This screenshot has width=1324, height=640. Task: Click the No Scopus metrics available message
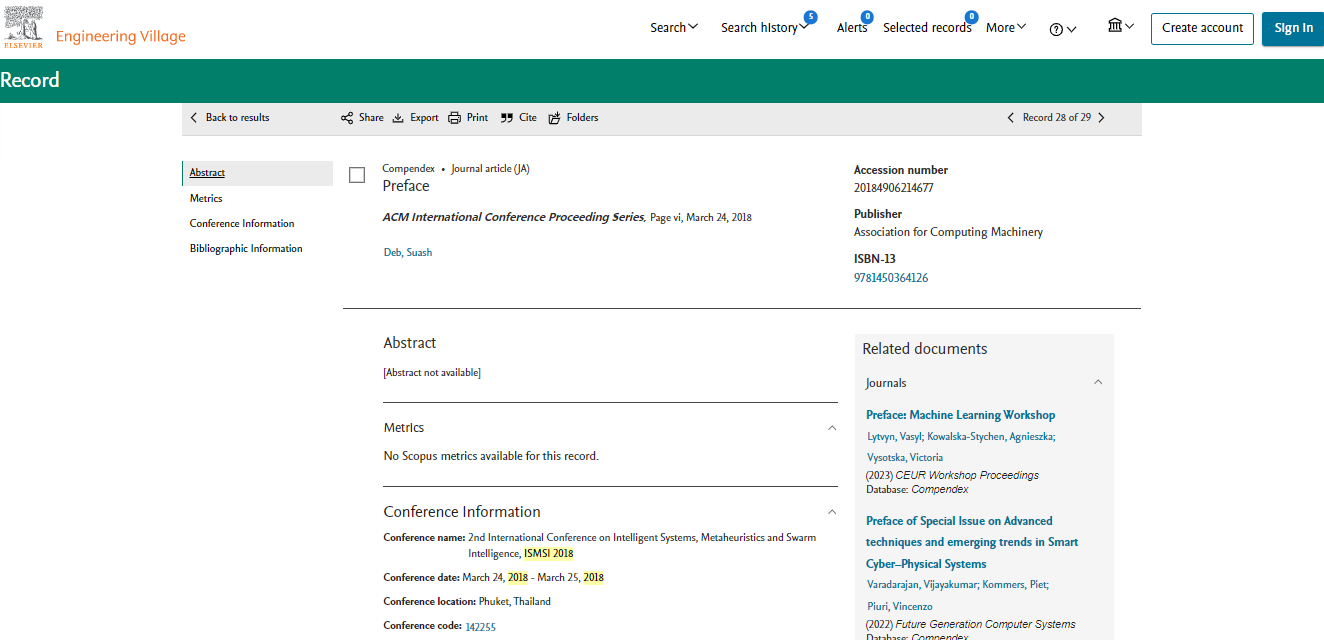coord(491,456)
